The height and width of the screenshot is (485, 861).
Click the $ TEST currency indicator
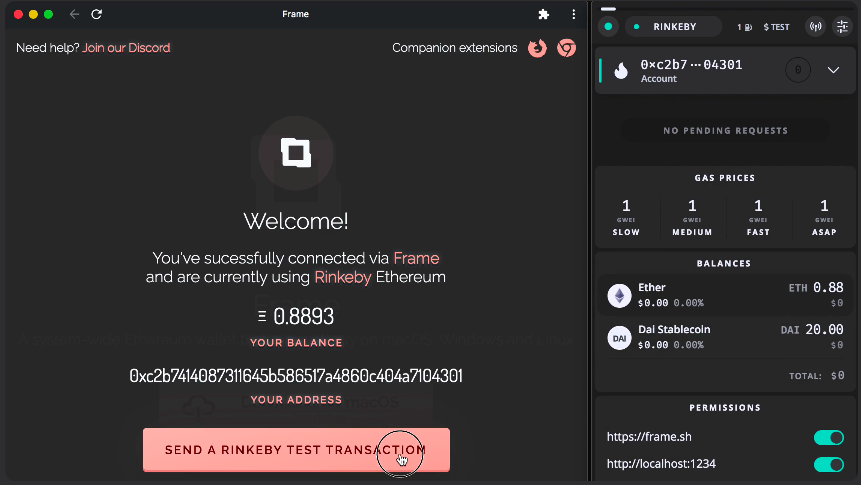click(x=776, y=27)
